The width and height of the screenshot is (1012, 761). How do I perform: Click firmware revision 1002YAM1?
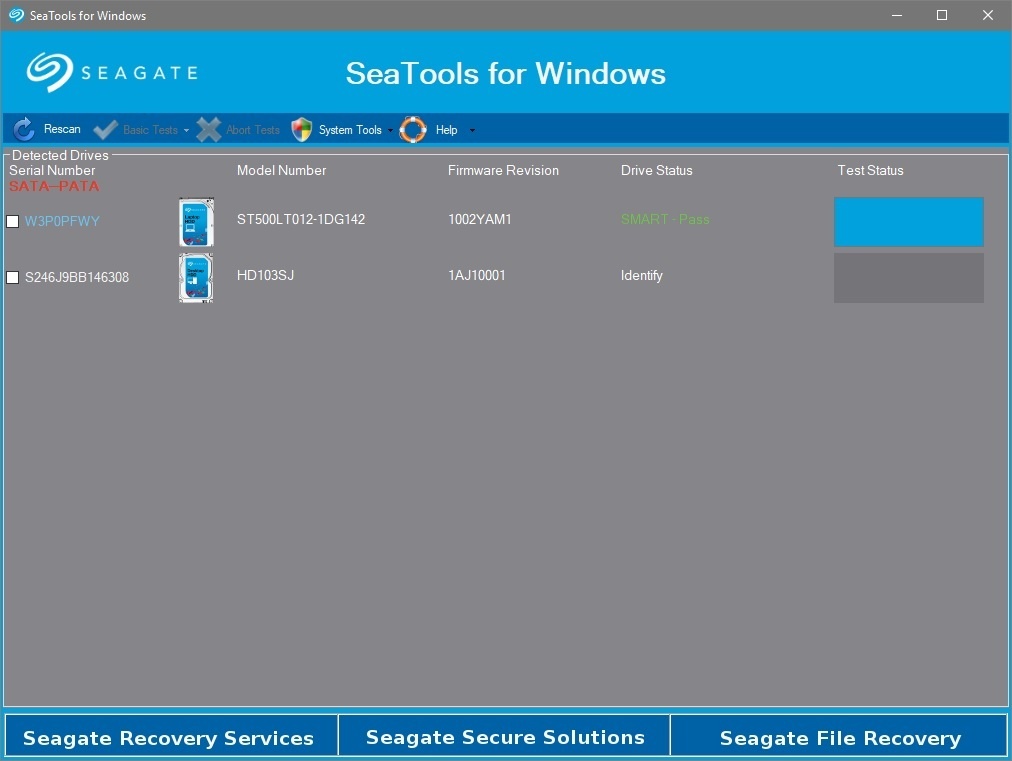pyautogui.click(x=480, y=219)
